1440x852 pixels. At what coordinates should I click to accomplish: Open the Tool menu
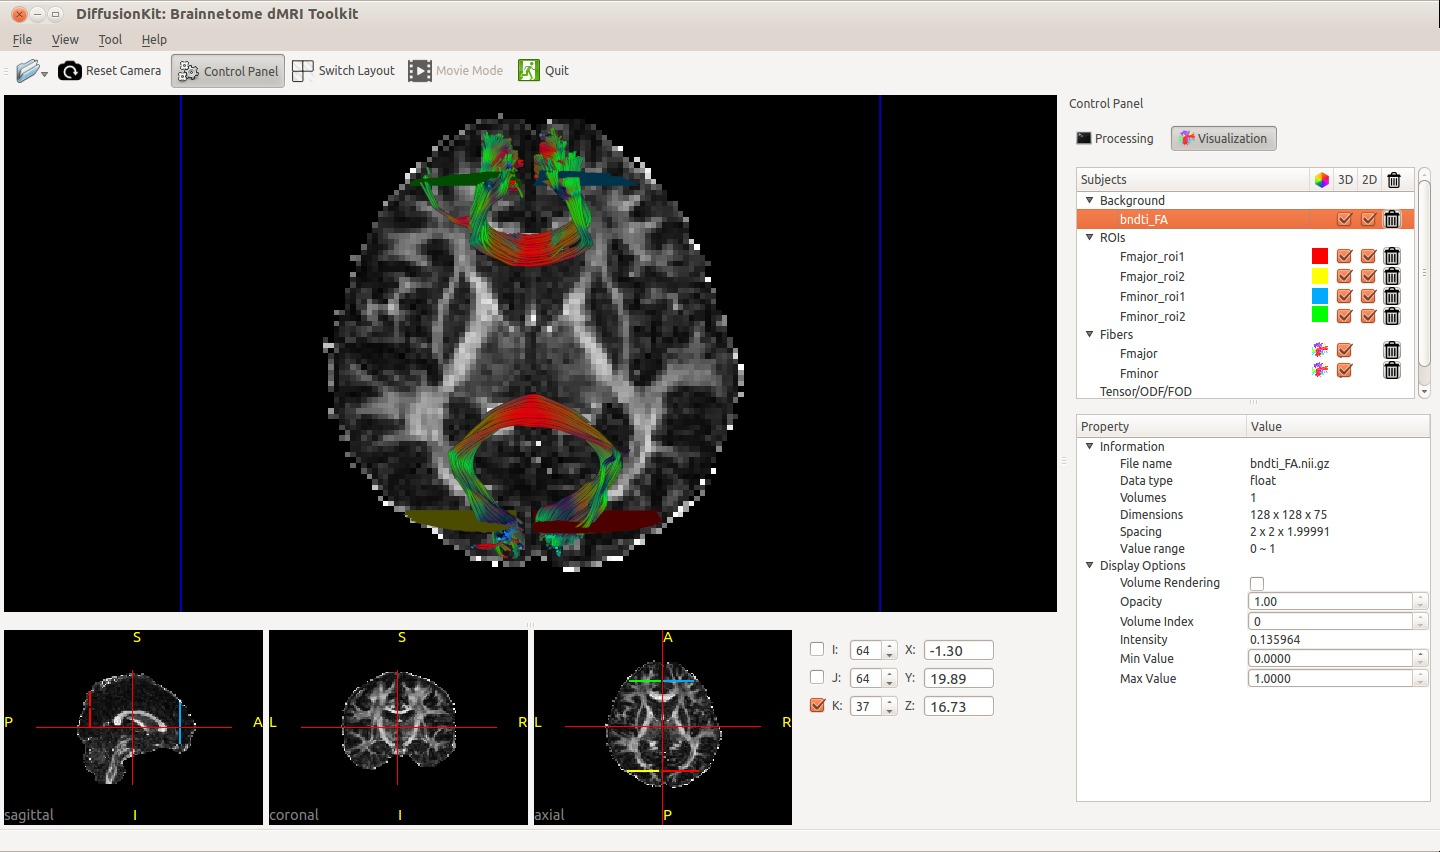tap(110, 40)
